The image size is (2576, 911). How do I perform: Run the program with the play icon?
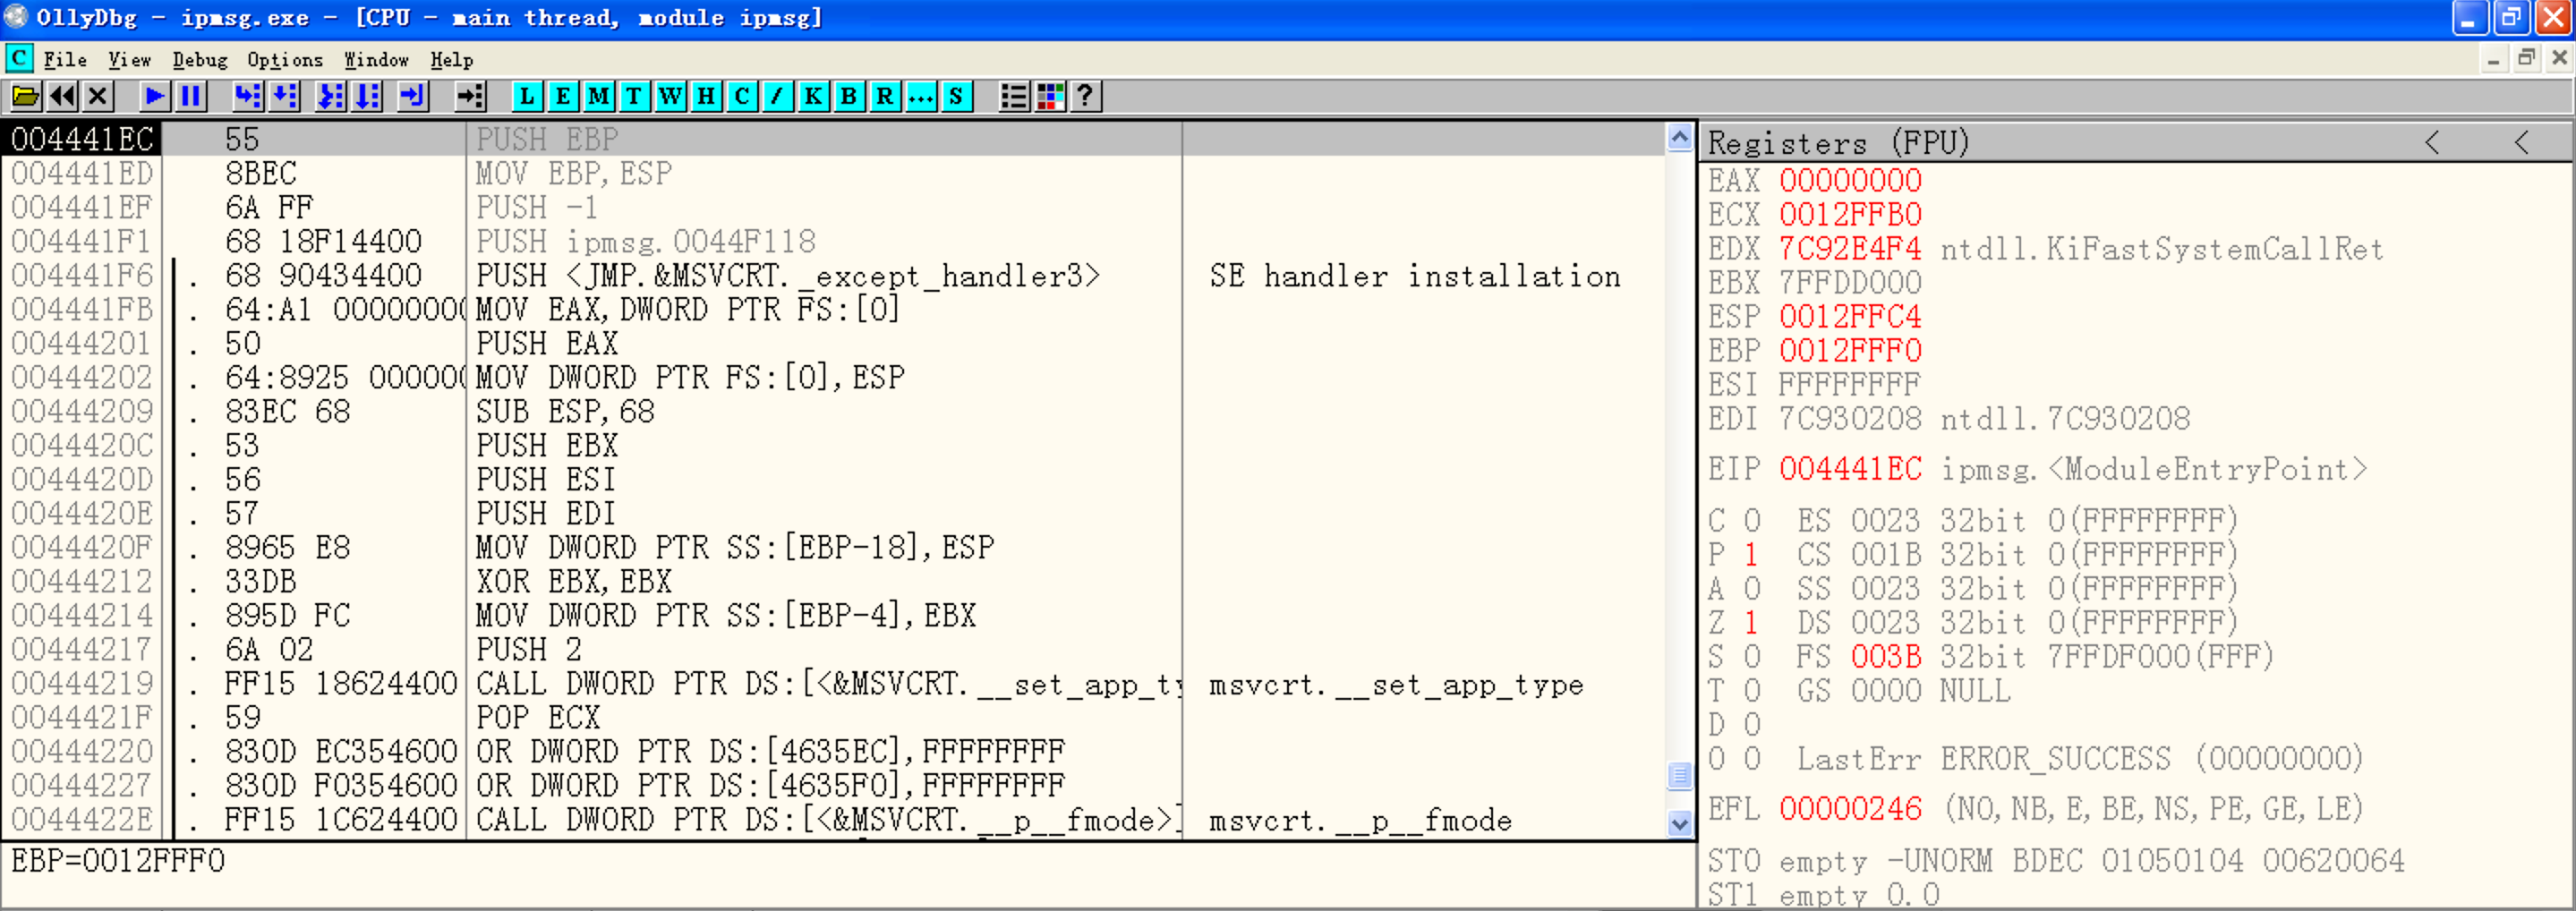tap(154, 96)
